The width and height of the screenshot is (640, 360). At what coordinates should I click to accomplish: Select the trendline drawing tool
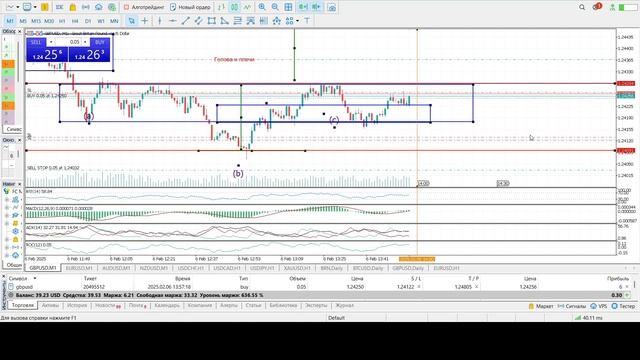186,20
